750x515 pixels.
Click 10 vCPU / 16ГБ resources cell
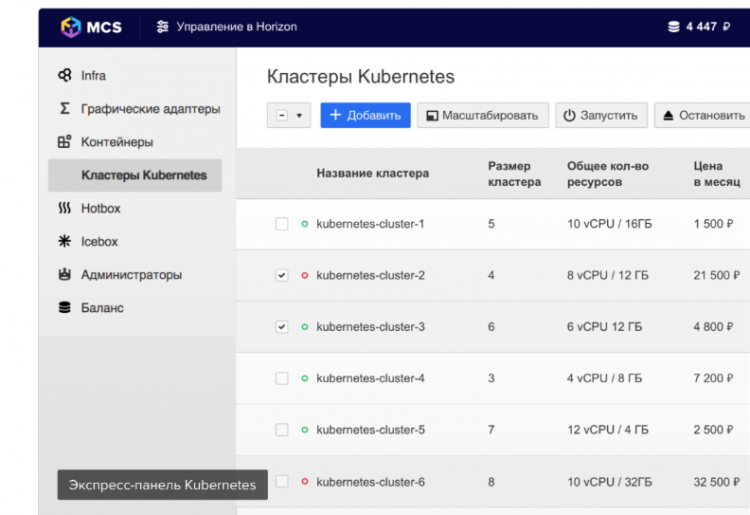(609, 224)
